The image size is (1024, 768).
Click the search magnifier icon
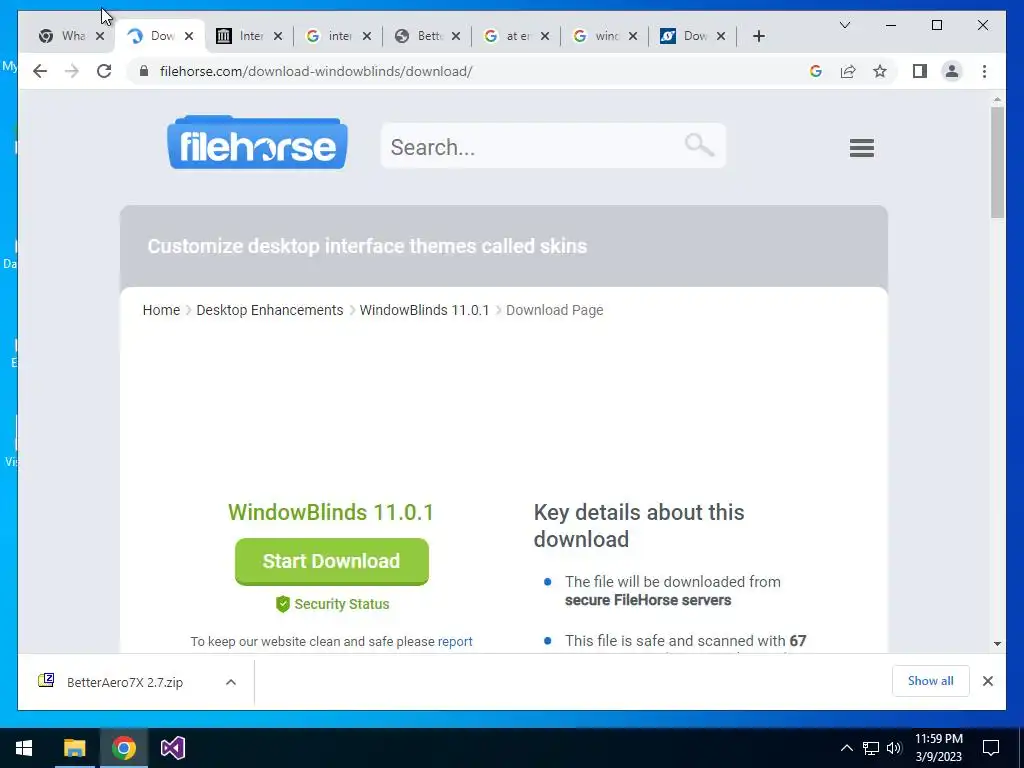click(699, 144)
